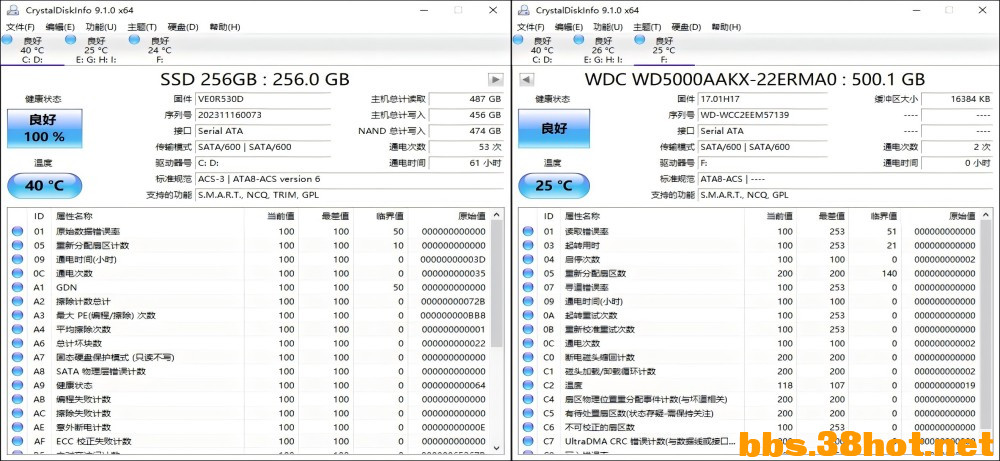Click status circle of 03 起转用时 row
1000x461 pixels.
(x=527, y=245)
